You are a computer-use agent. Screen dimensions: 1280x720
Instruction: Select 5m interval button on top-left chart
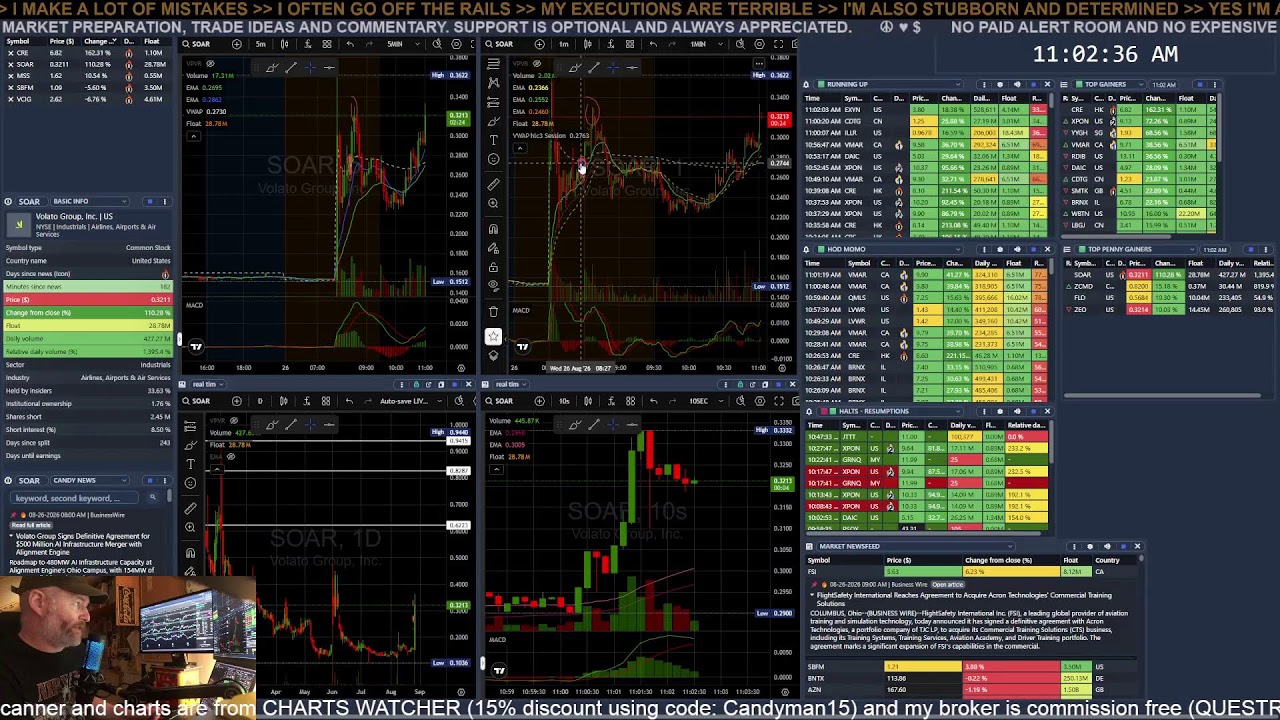tap(261, 44)
